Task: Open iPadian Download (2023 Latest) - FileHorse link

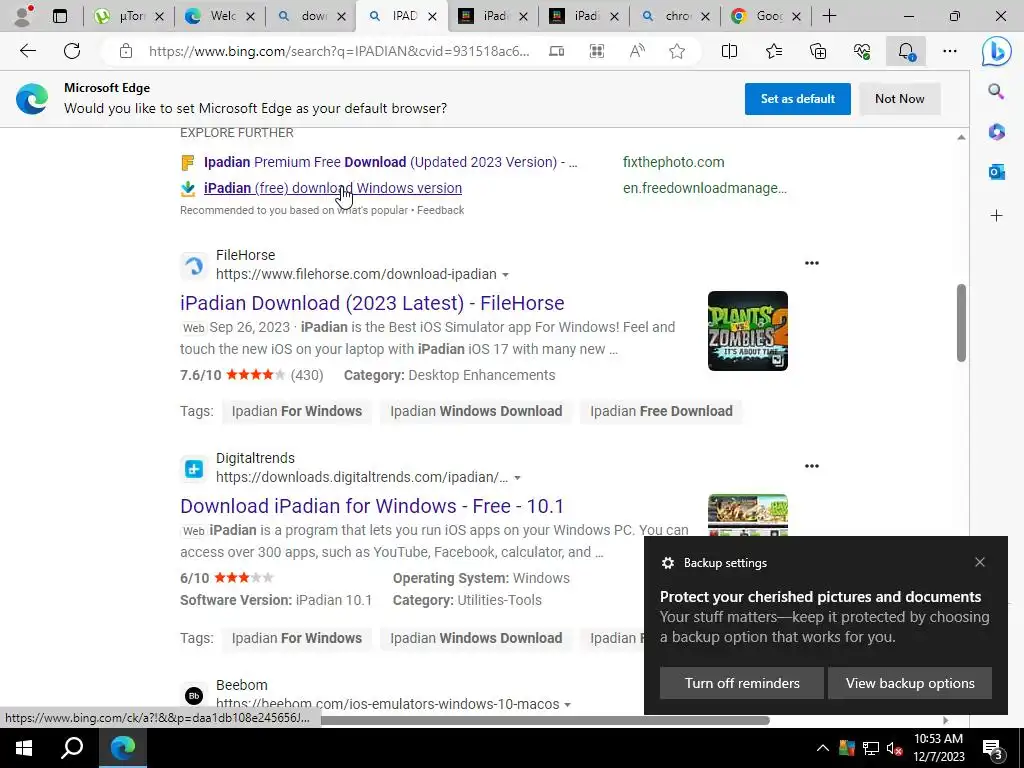Action: 372,303
